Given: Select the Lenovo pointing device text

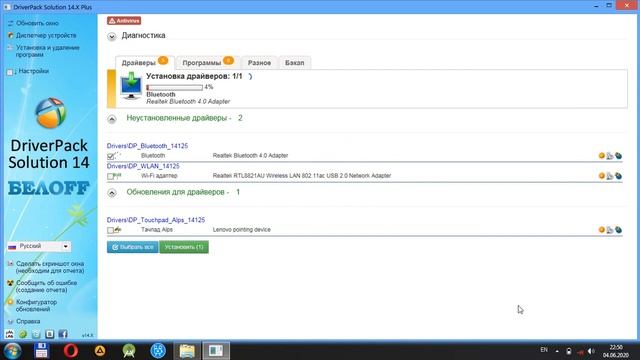Looking at the screenshot, I should click(242, 229).
